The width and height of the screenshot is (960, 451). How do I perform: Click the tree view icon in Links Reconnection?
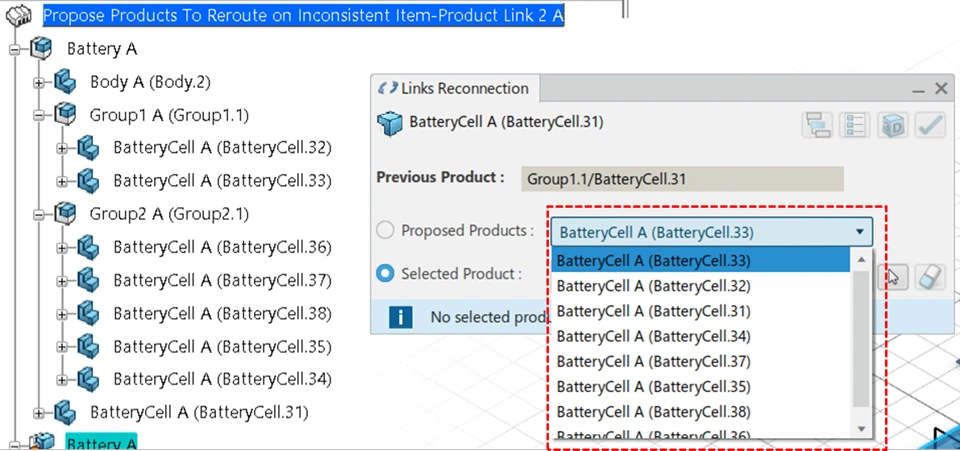(819, 125)
